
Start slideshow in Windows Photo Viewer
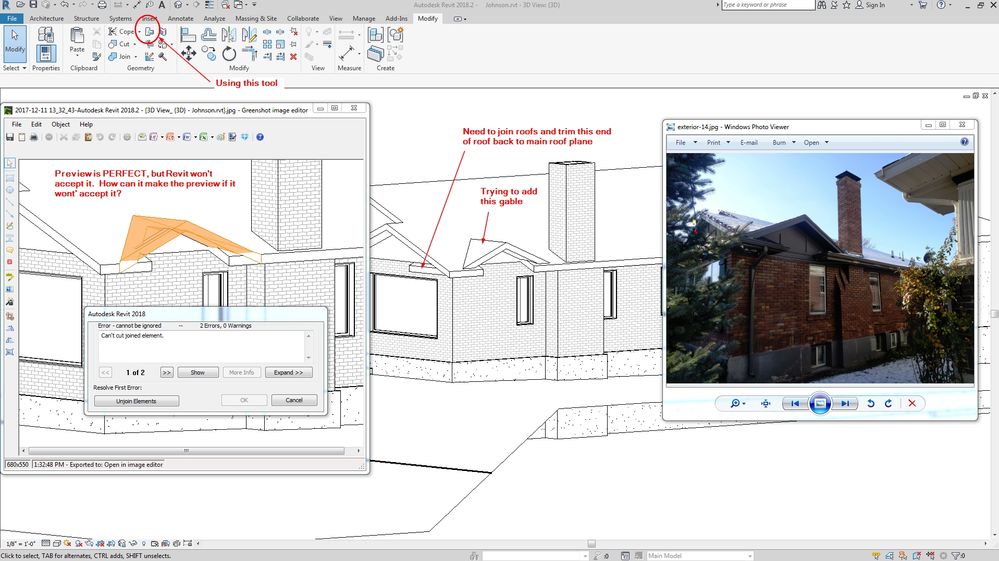[819, 403]
